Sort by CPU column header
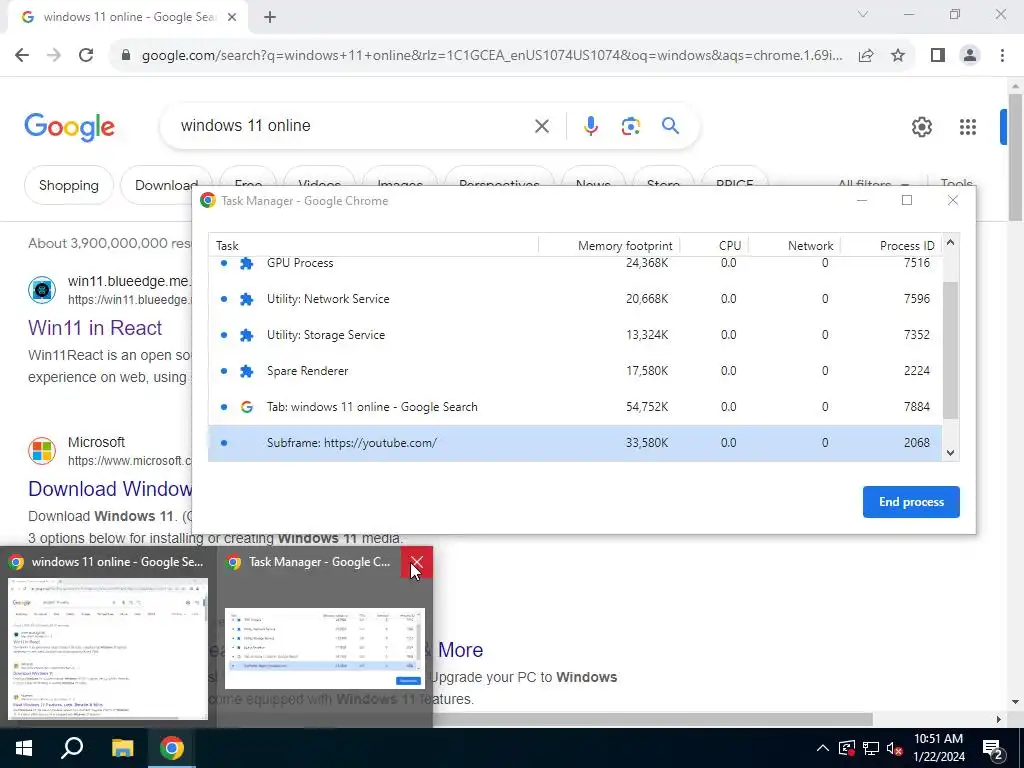The height and width of the screenshot is (768, 1024). pyautogui.click(x=714, y=246)
